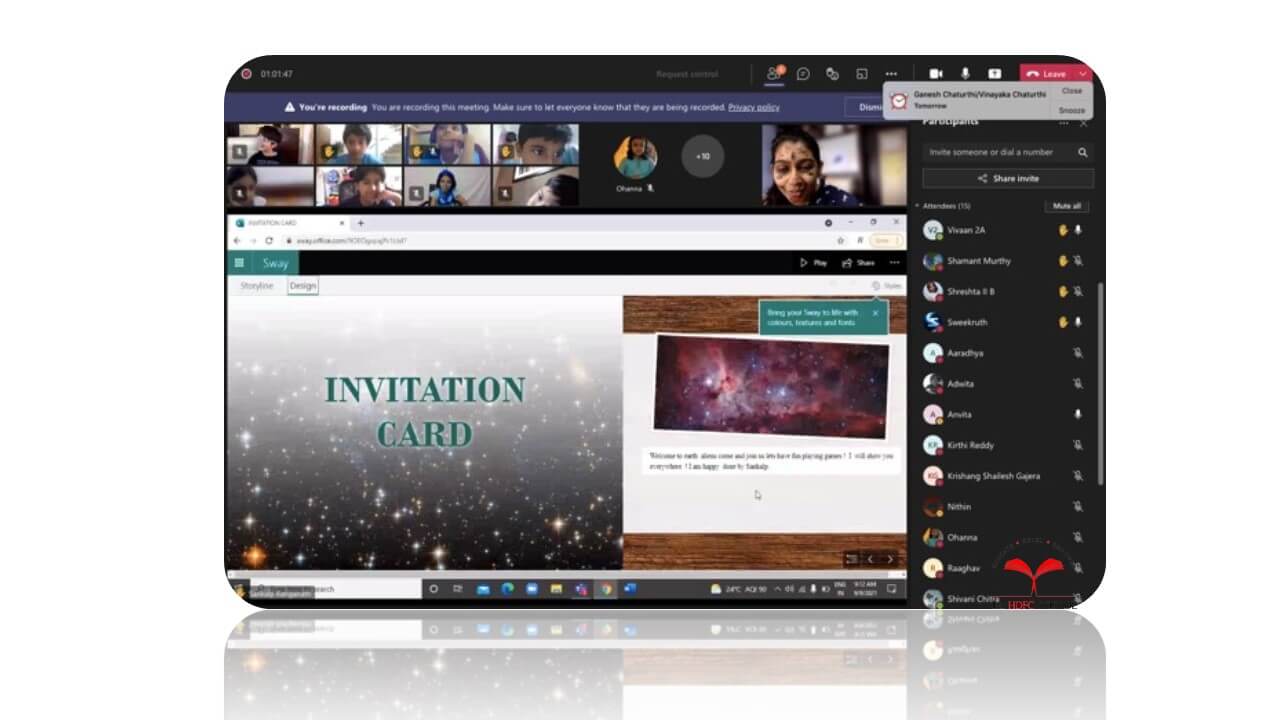
Task: Leave the meeting
Action: (x=1047, y=74)
